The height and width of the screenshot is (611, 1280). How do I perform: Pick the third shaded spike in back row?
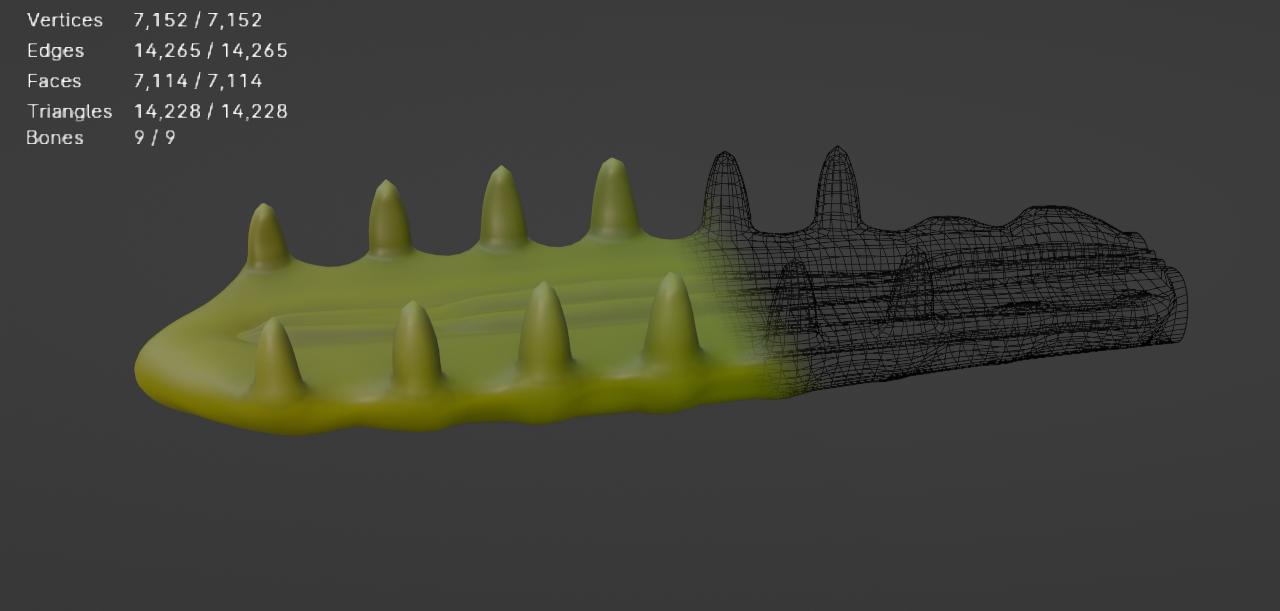pos(503,207)
